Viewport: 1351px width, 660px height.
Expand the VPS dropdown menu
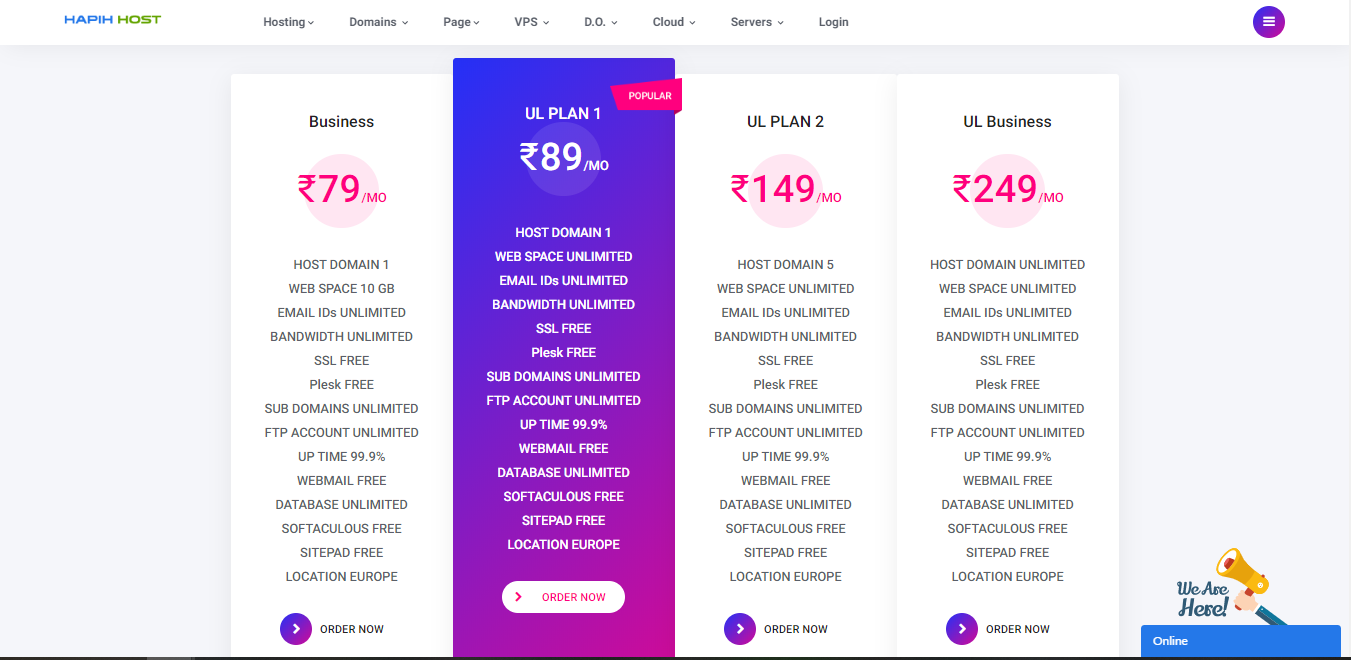click(x=532, y=22)
